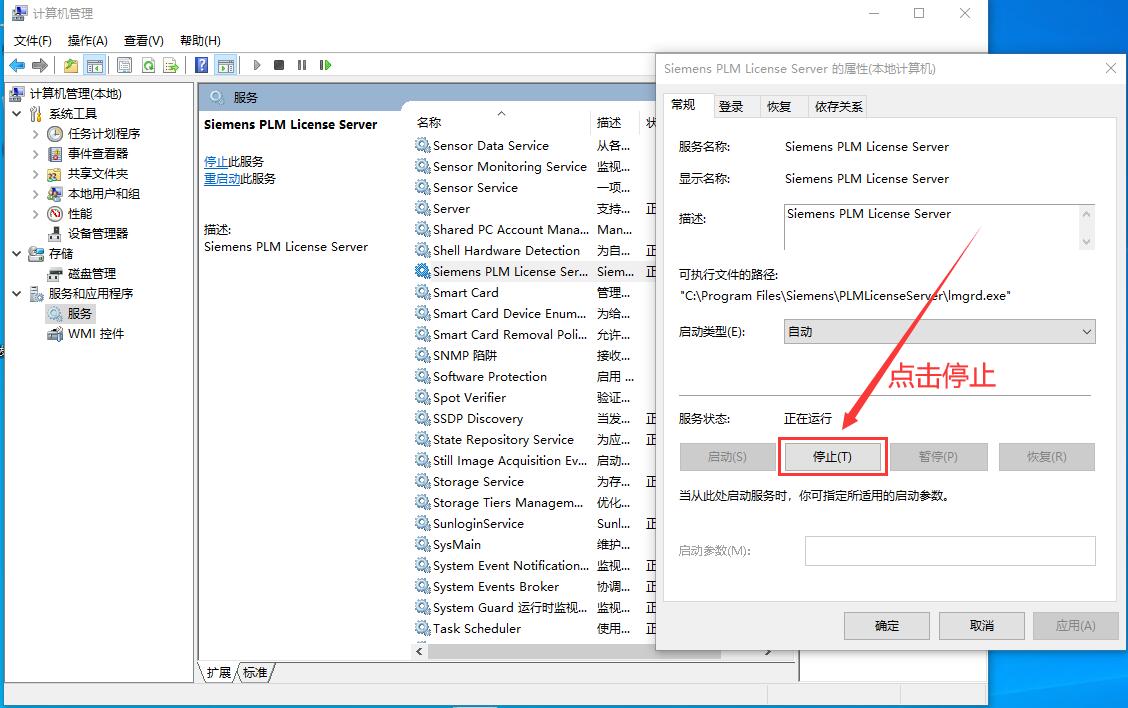Click the Pause Service toolbar icon

(302, 65)
